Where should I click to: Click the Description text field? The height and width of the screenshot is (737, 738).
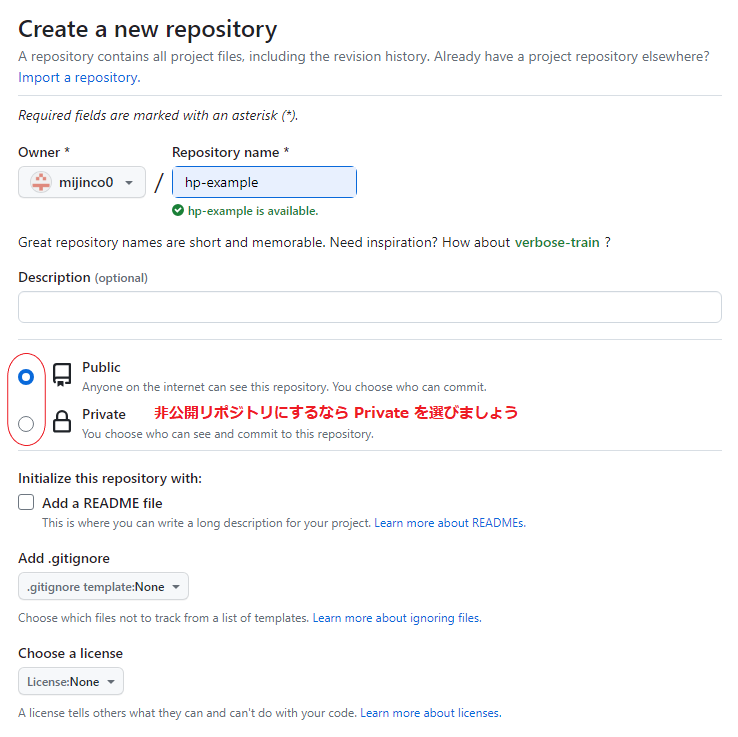369,307
